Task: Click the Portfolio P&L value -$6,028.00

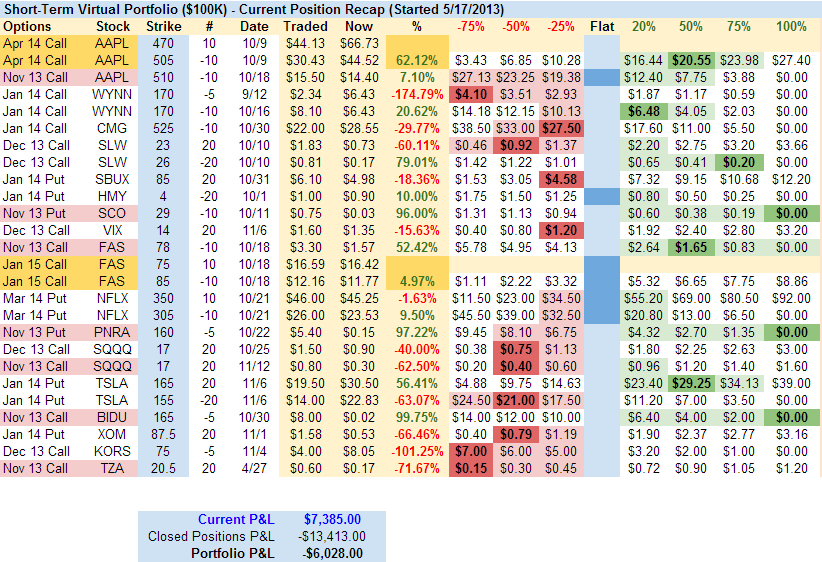Action: (334, 553)
